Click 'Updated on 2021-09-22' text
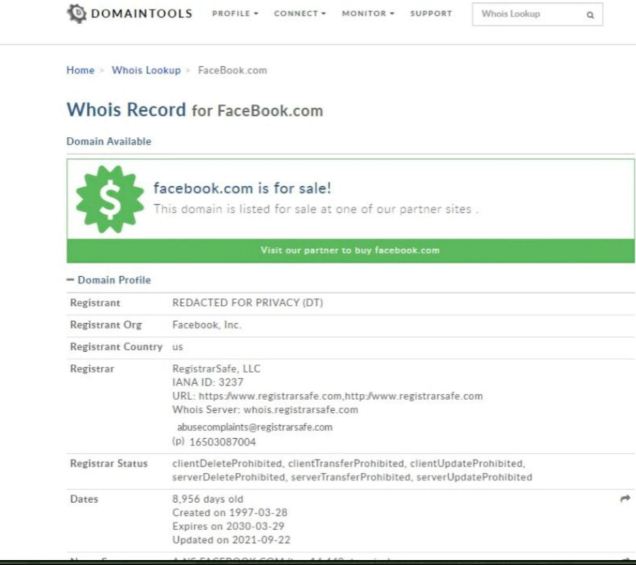Viewport: 636px width, 565px height. tap(231, 540)
